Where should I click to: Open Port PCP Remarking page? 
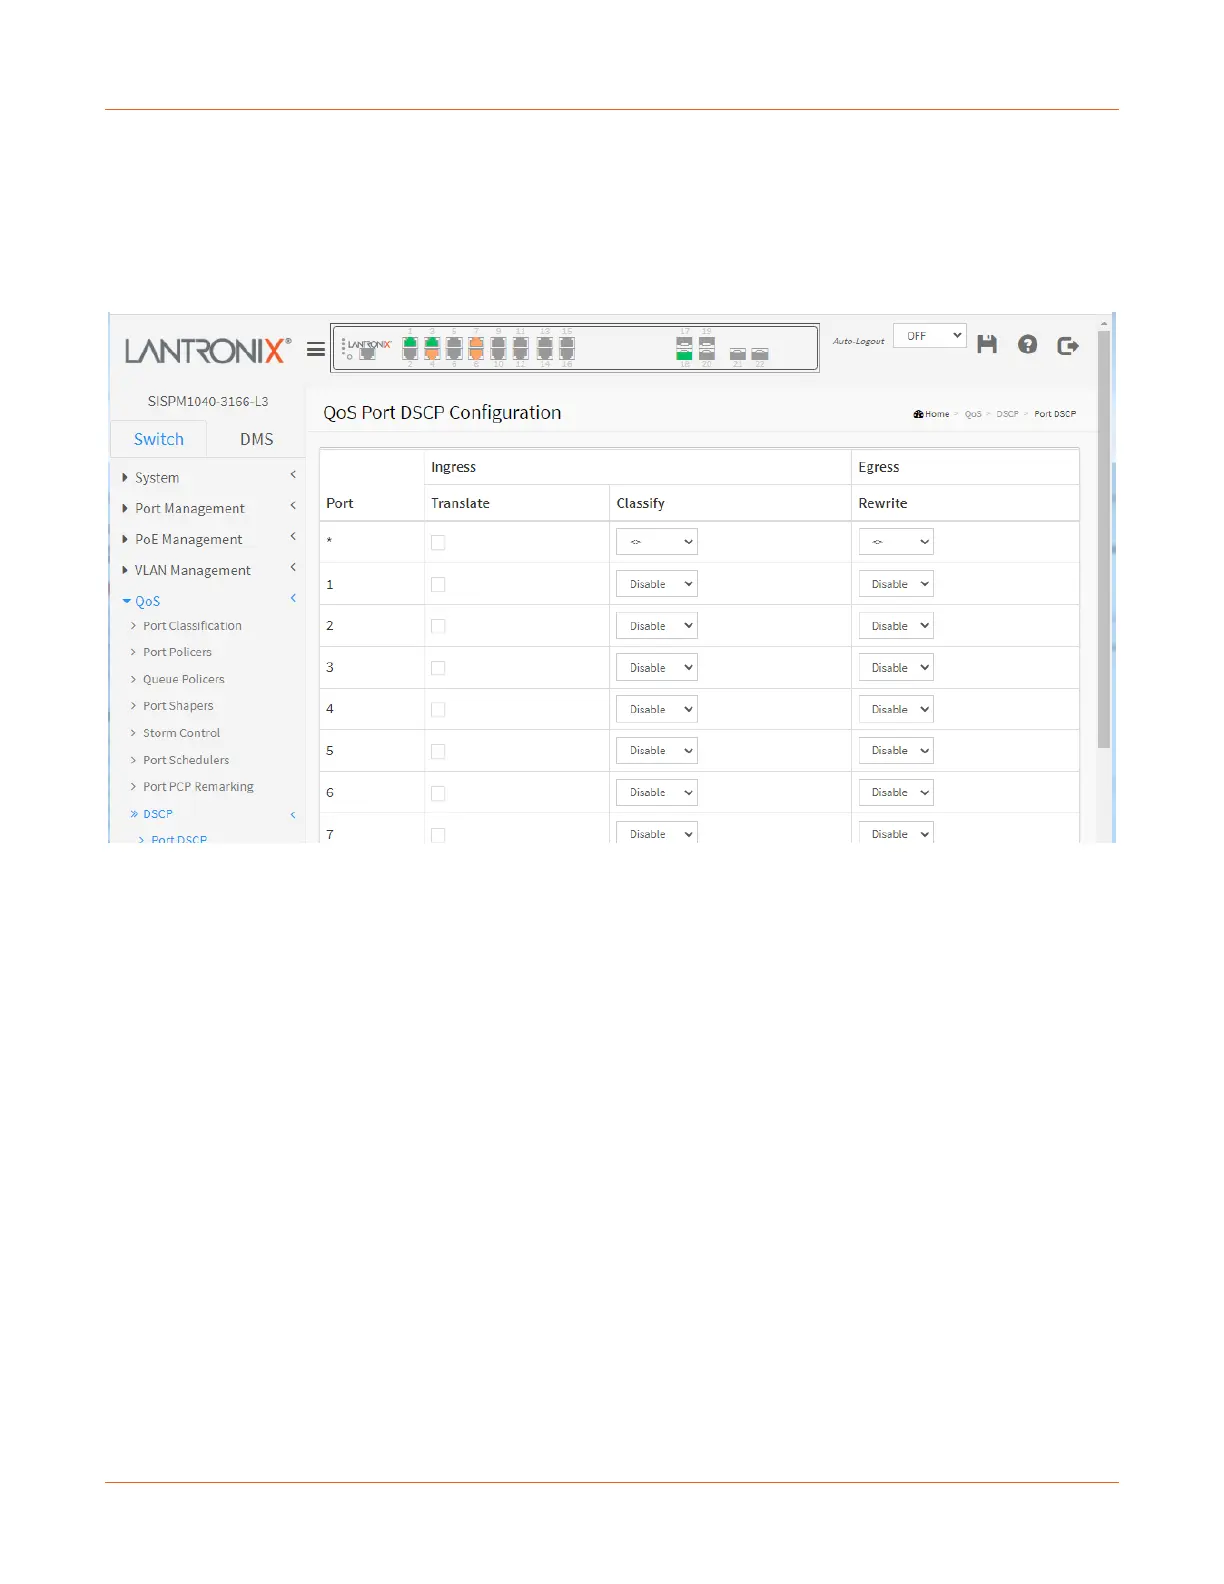pyautogui.click(x=198, y=787)
